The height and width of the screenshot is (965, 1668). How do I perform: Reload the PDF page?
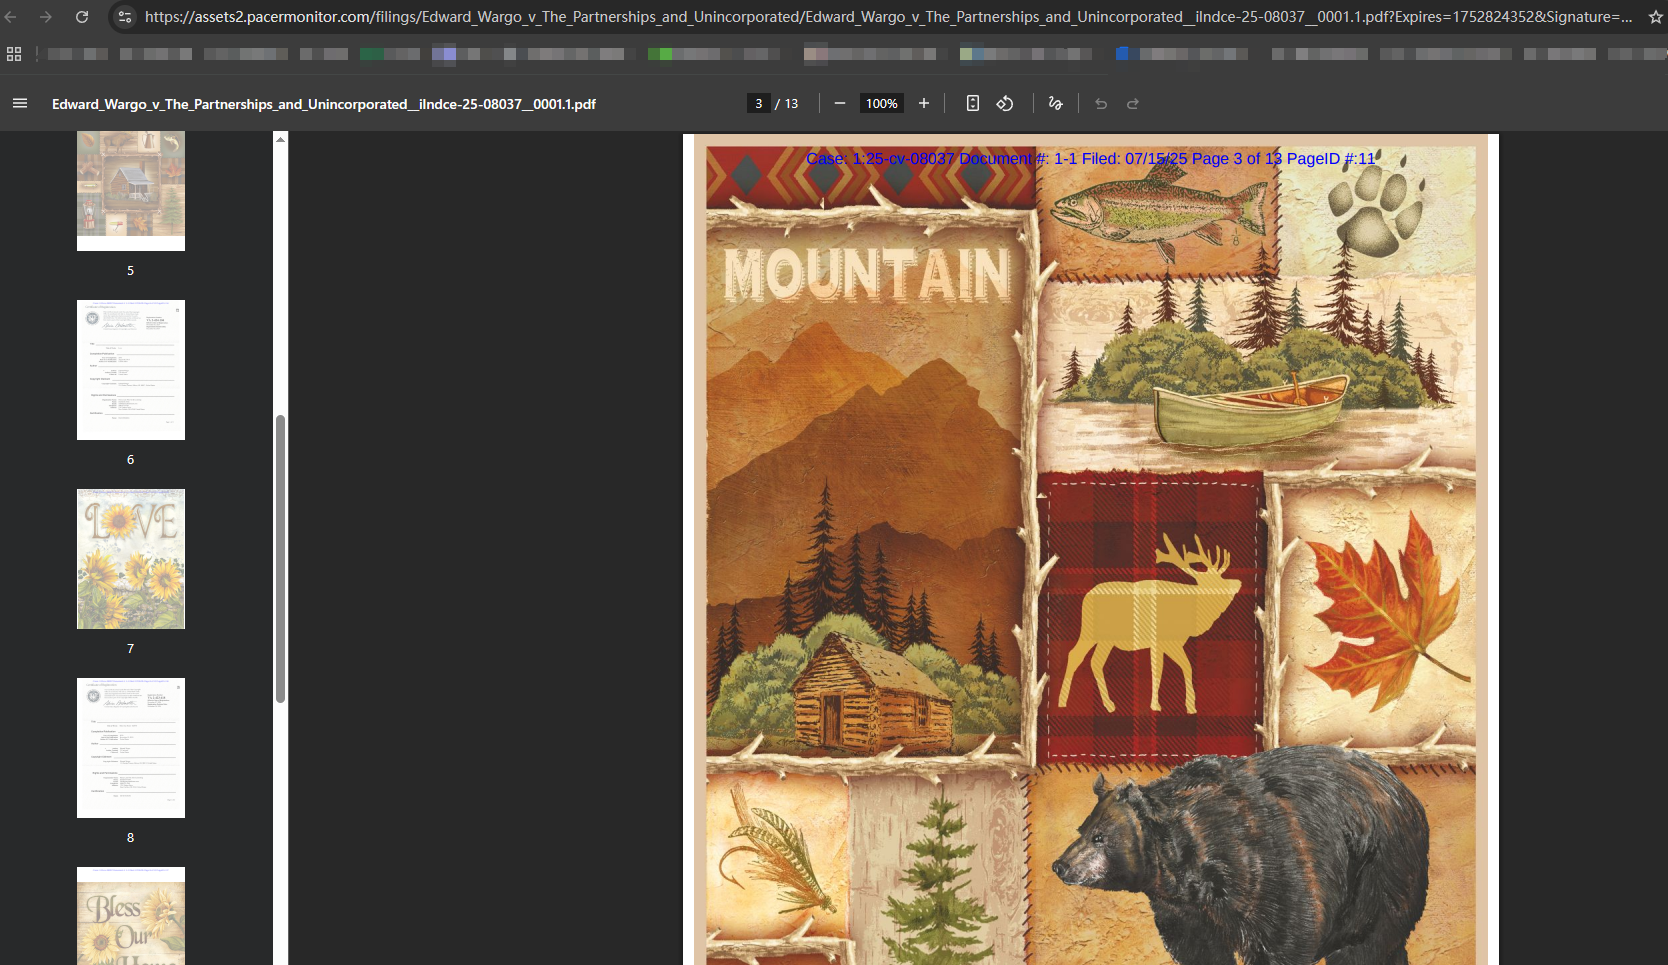click(x=82, y=17)
